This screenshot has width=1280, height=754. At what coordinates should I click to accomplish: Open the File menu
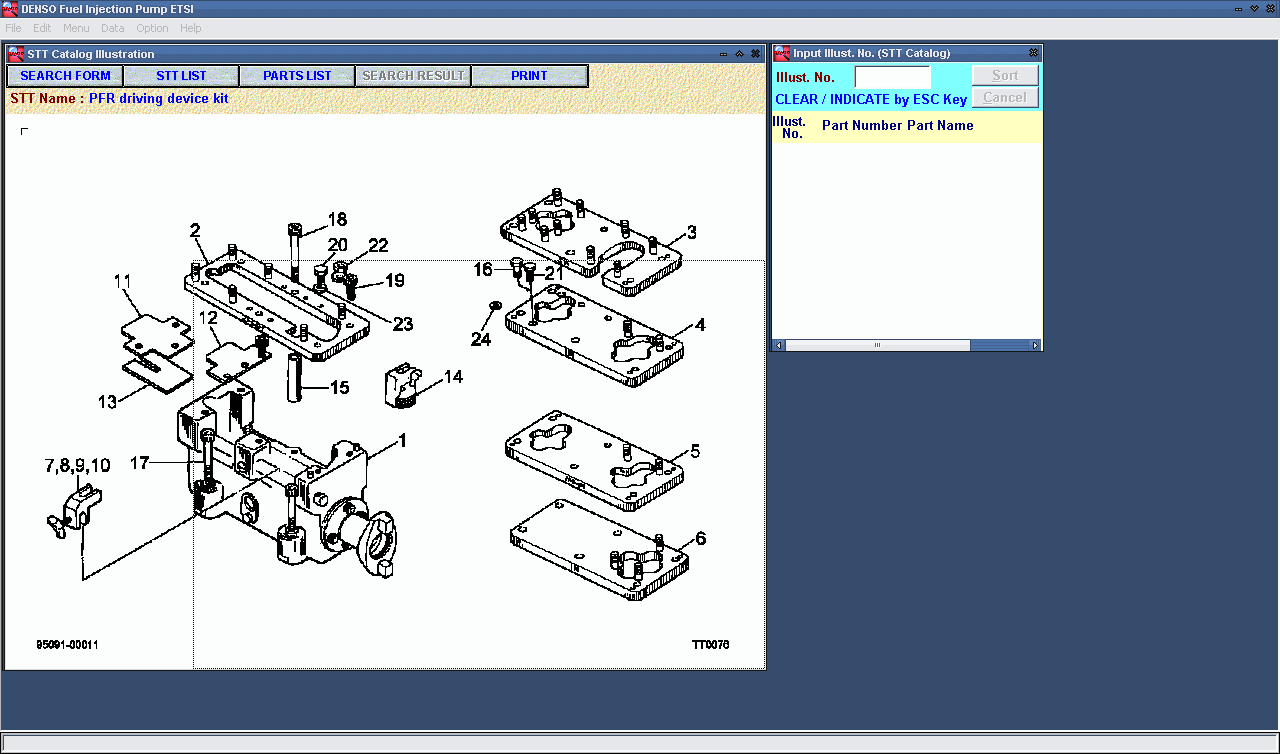click(13, 28)
